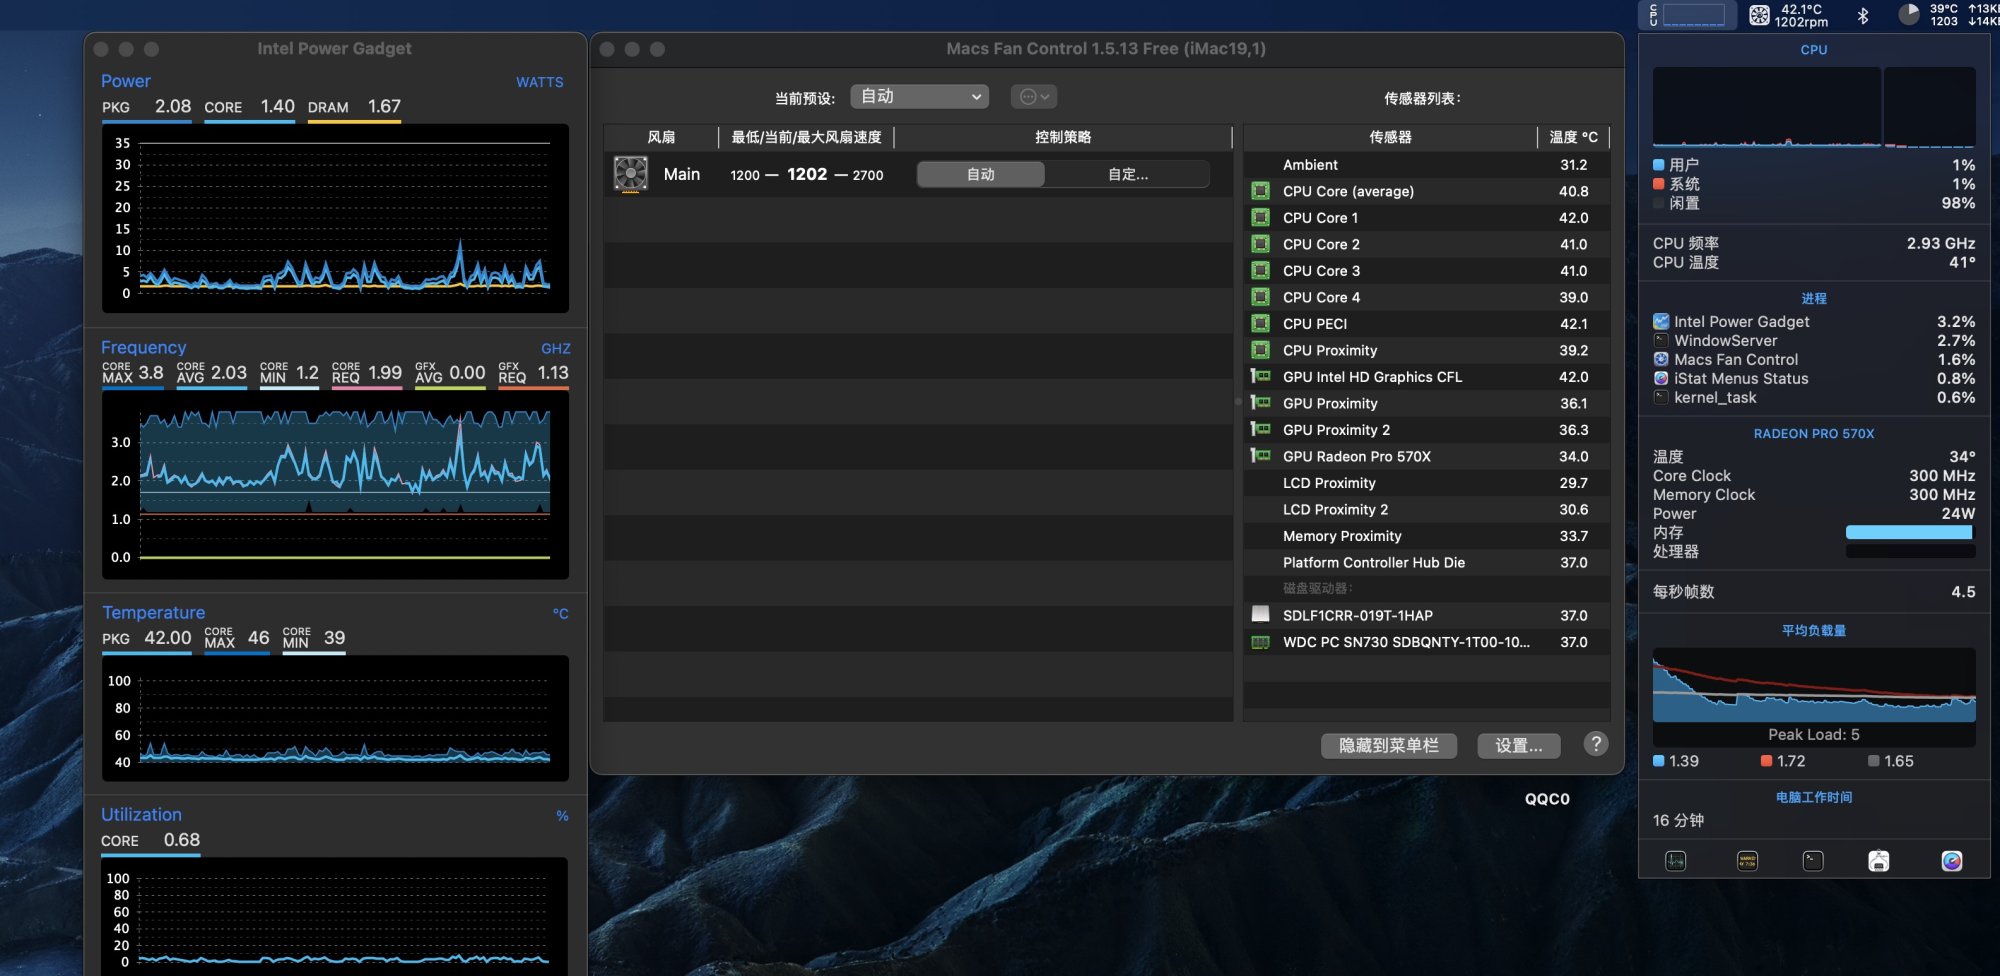Screen dimensions: 2000x976
Task: Click the SSD icon for WDC PC SN730
Action: point(1261,642)
